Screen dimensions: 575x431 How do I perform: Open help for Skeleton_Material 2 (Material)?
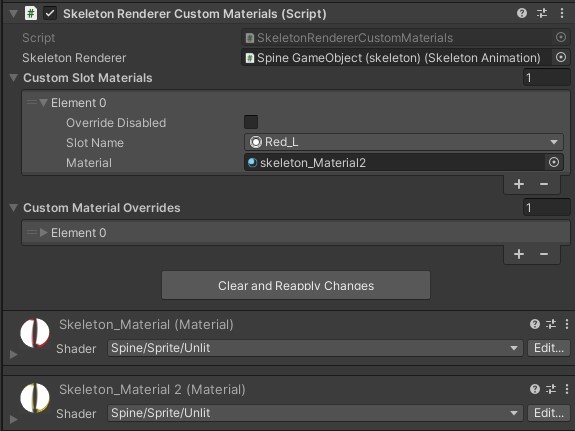coord(535,389)
